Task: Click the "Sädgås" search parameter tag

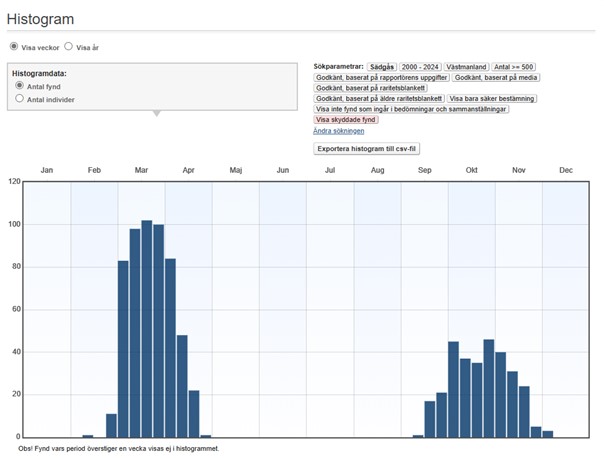Action: (x=381, y=66)
